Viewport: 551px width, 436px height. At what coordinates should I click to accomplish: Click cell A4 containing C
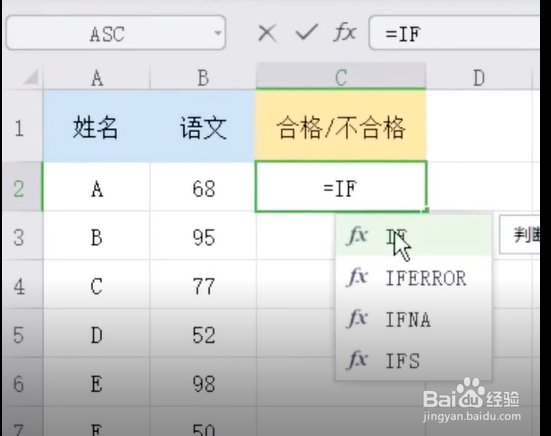point(97,285)
